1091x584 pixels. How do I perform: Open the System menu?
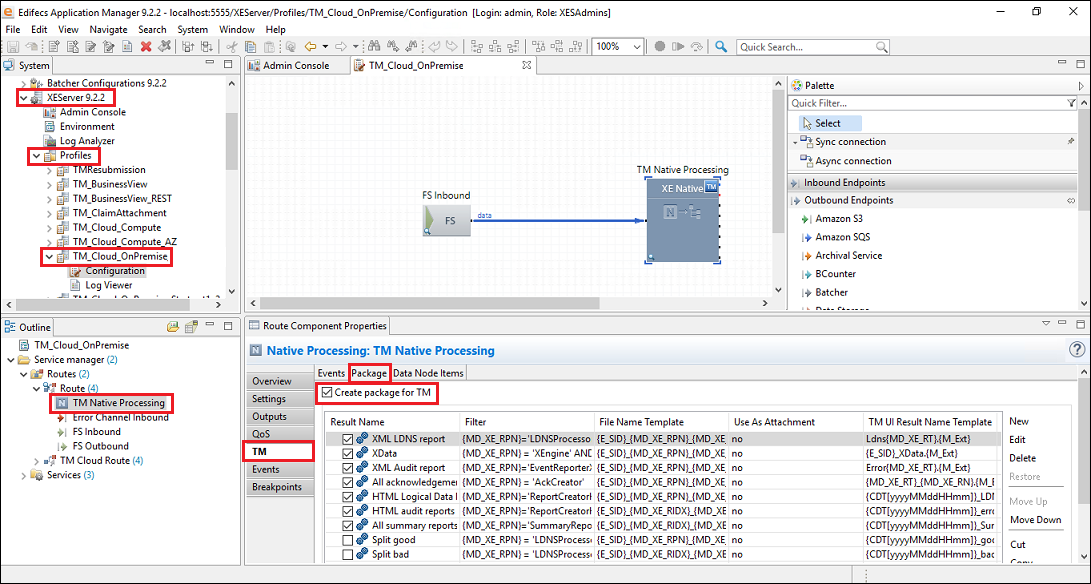pos(193,29)
